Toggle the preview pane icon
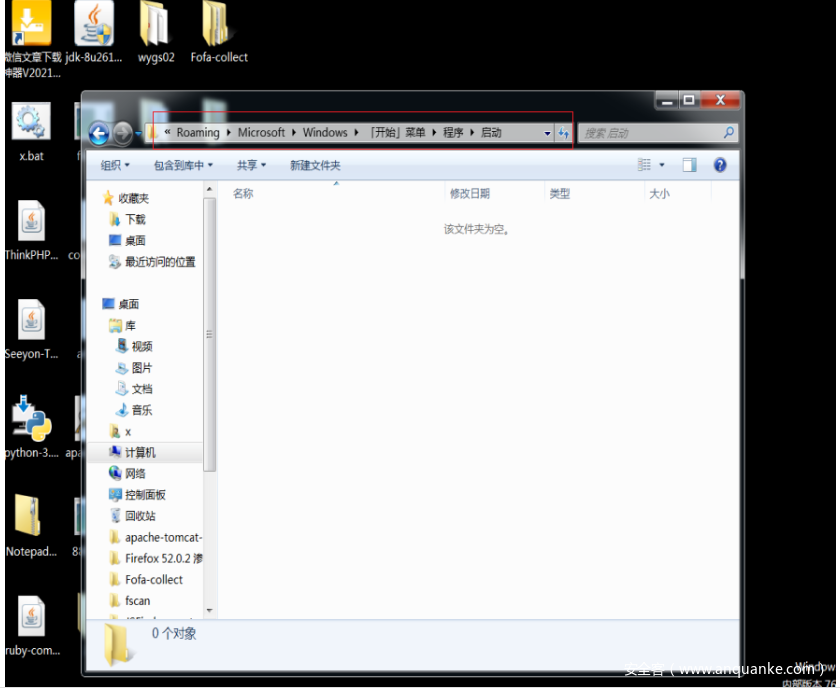Image resolution: width=840 pixels, height=688 pixels. (689, 165)
